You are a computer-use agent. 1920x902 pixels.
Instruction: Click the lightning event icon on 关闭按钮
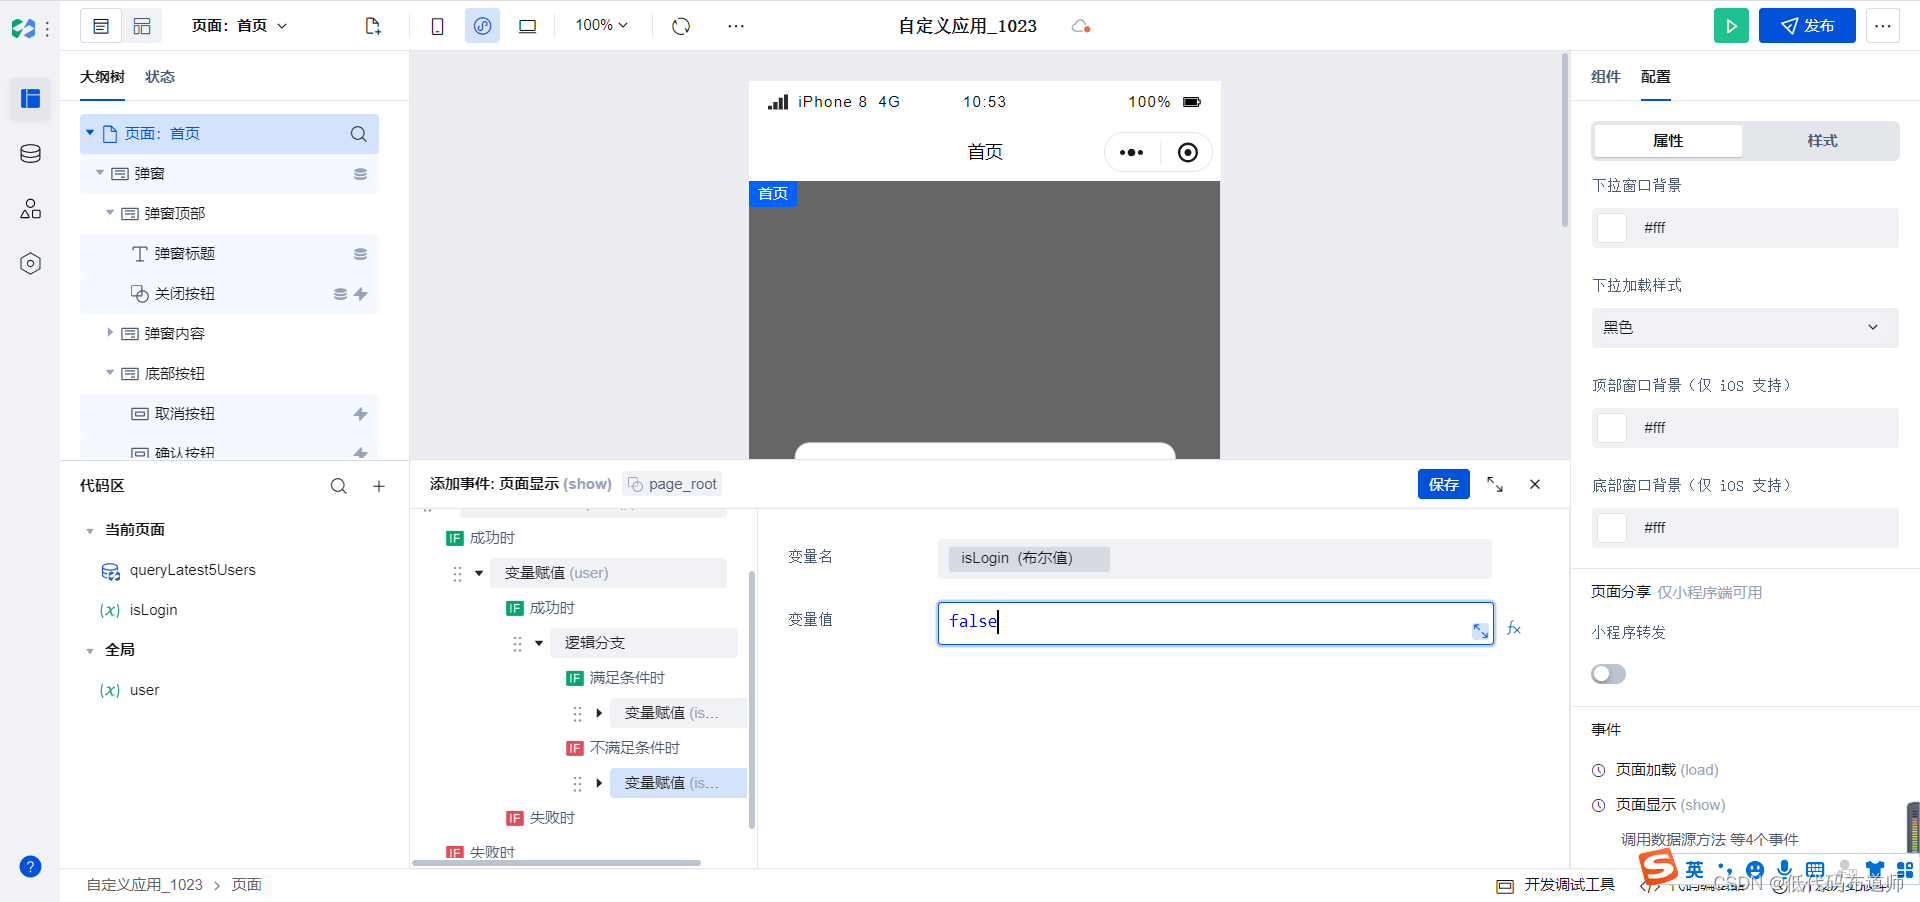(x=361, y=294)
